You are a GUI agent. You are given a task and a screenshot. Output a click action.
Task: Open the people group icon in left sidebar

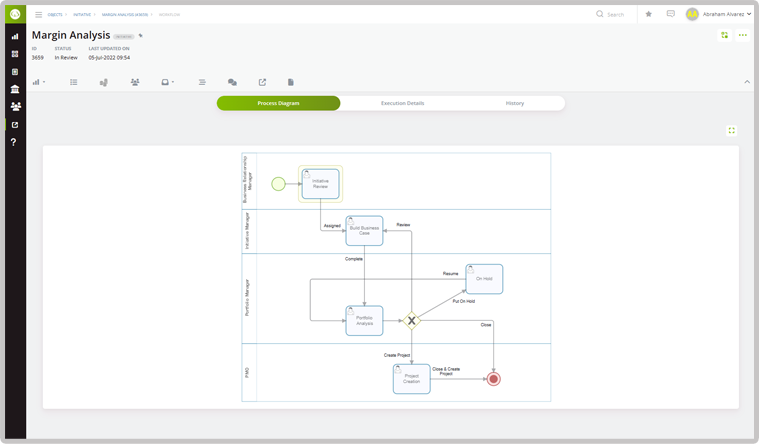tap(15, 107)
